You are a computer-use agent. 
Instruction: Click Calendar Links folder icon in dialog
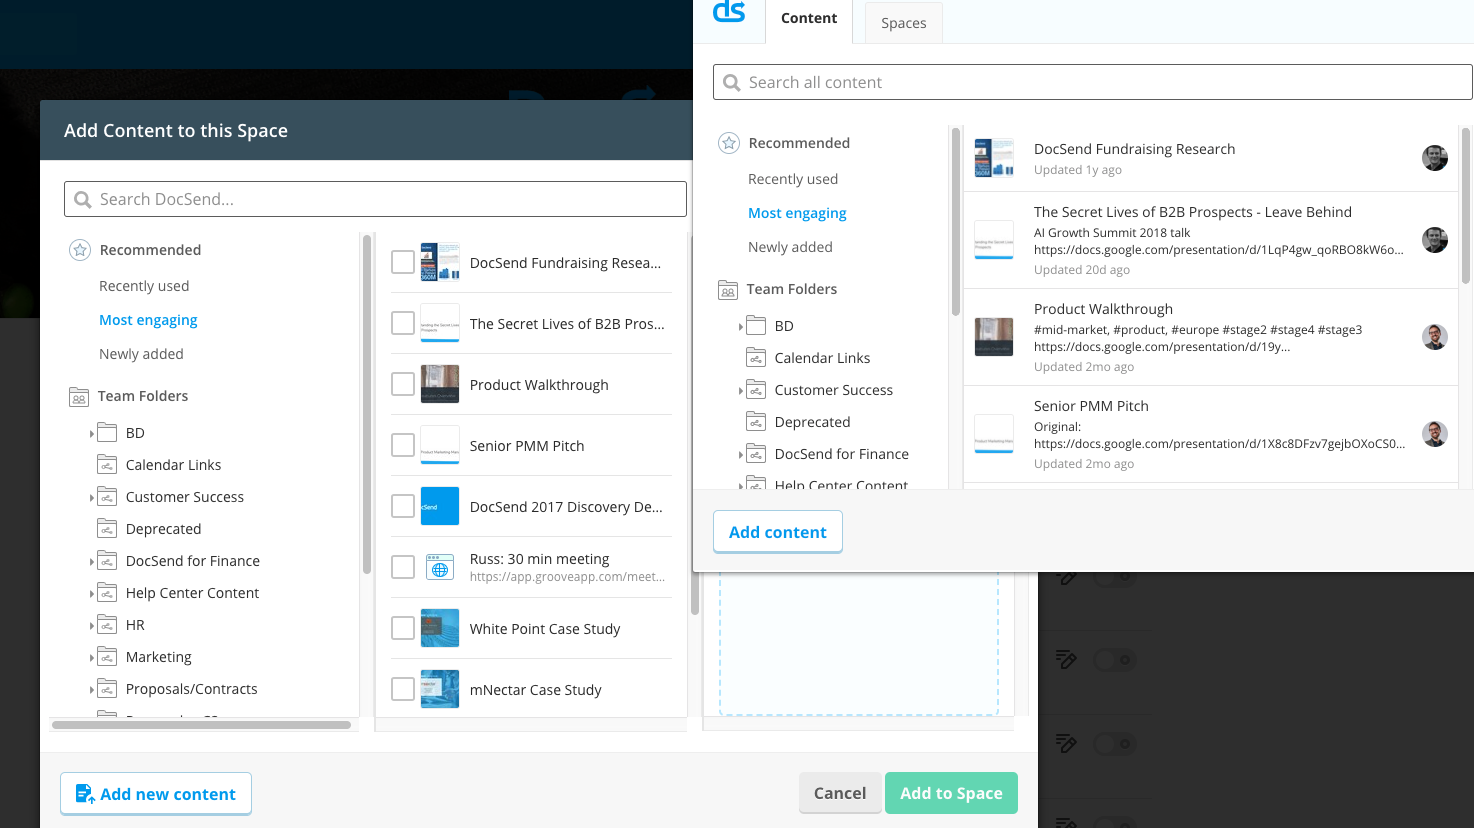click(107, 465)
